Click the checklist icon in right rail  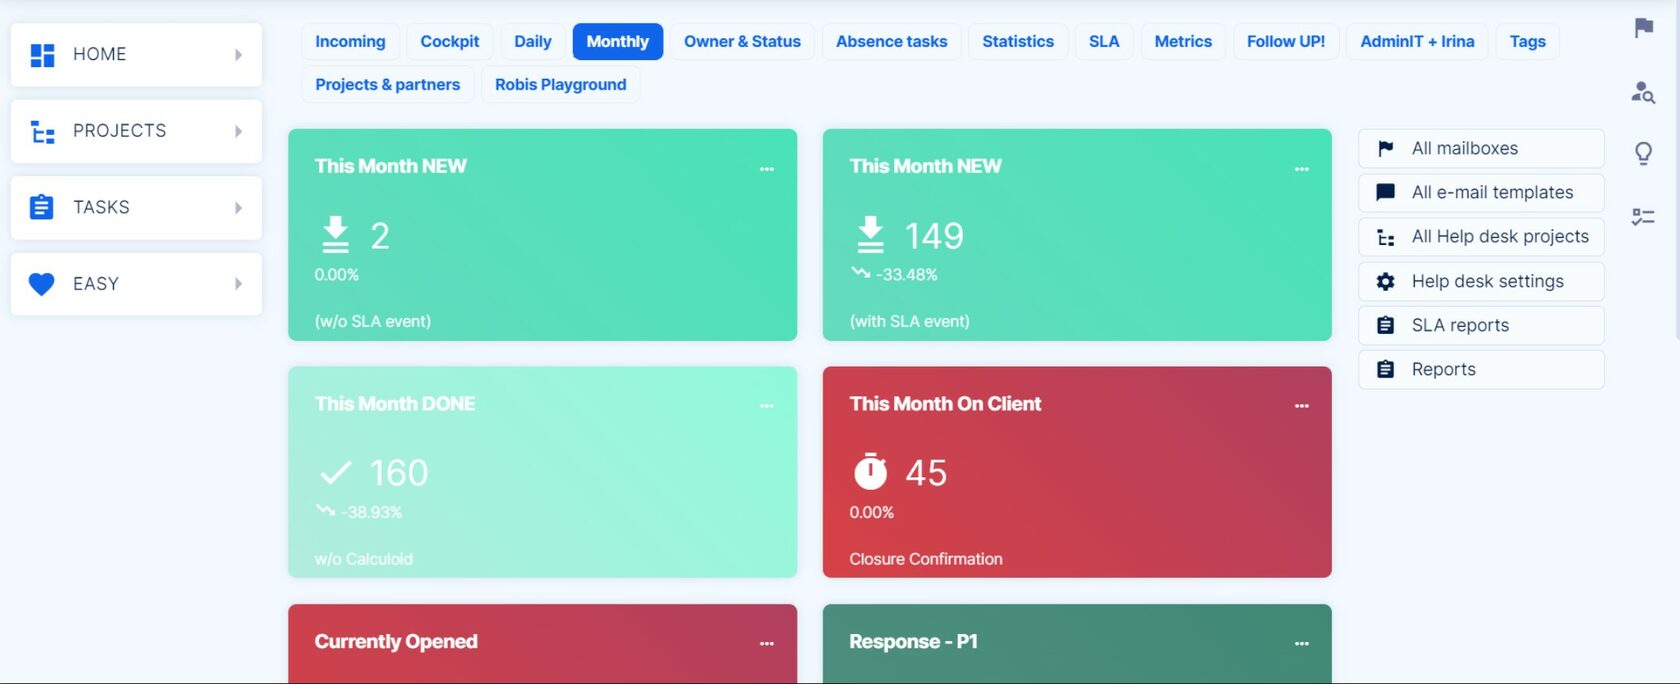1643,216
